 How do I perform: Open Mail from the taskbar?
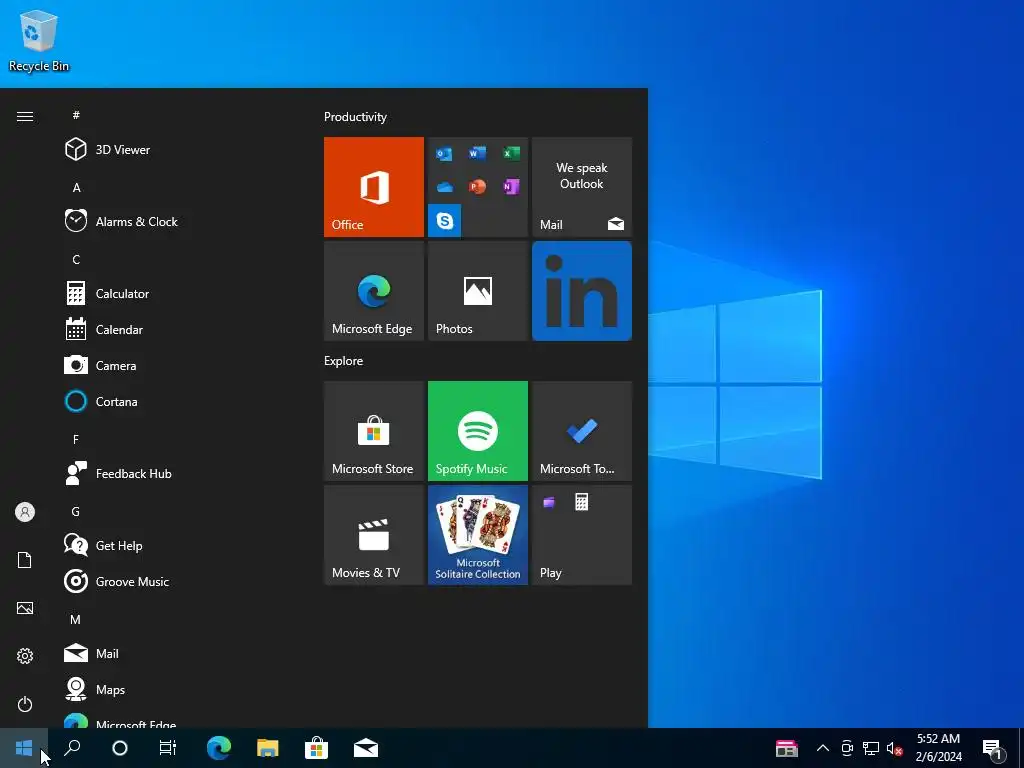point(366,748)
